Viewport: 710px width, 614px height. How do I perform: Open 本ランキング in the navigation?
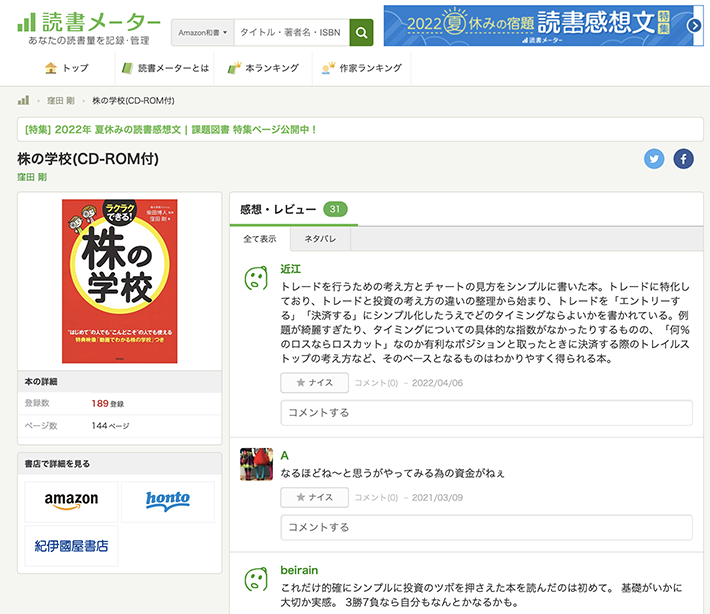pos(263,68)
